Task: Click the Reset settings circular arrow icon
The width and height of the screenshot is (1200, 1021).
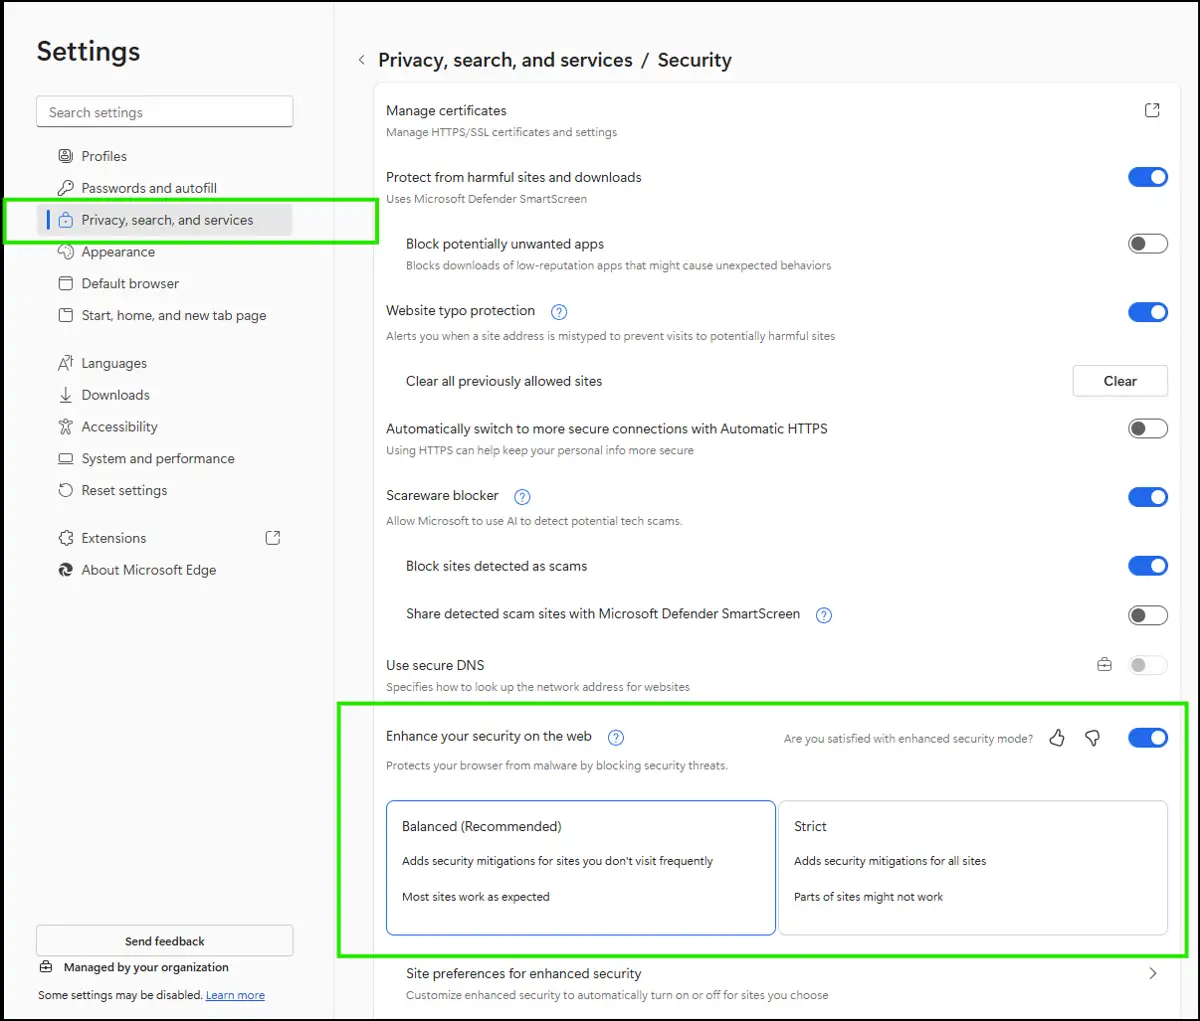Action: [x=66, y=491]
